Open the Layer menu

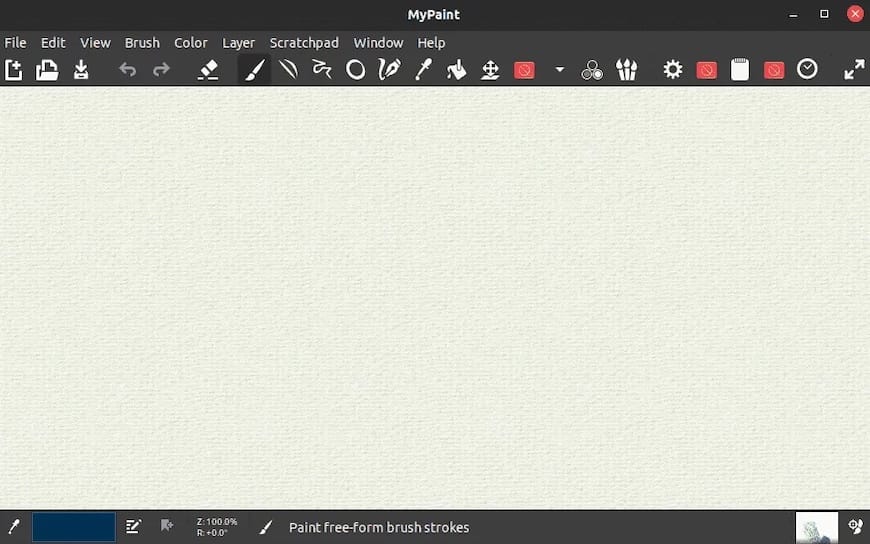pos(239,43)
